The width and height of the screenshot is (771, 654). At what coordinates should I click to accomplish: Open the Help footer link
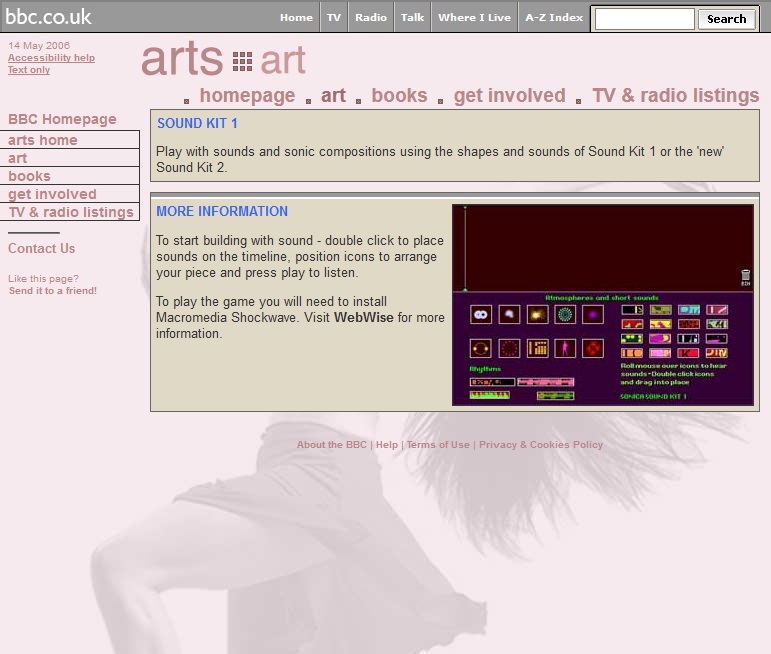[x=386, y=445]
